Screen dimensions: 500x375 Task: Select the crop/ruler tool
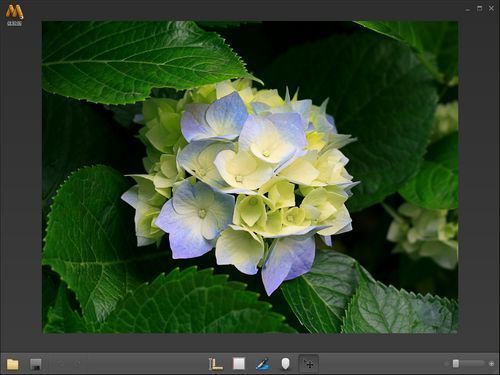215,364
